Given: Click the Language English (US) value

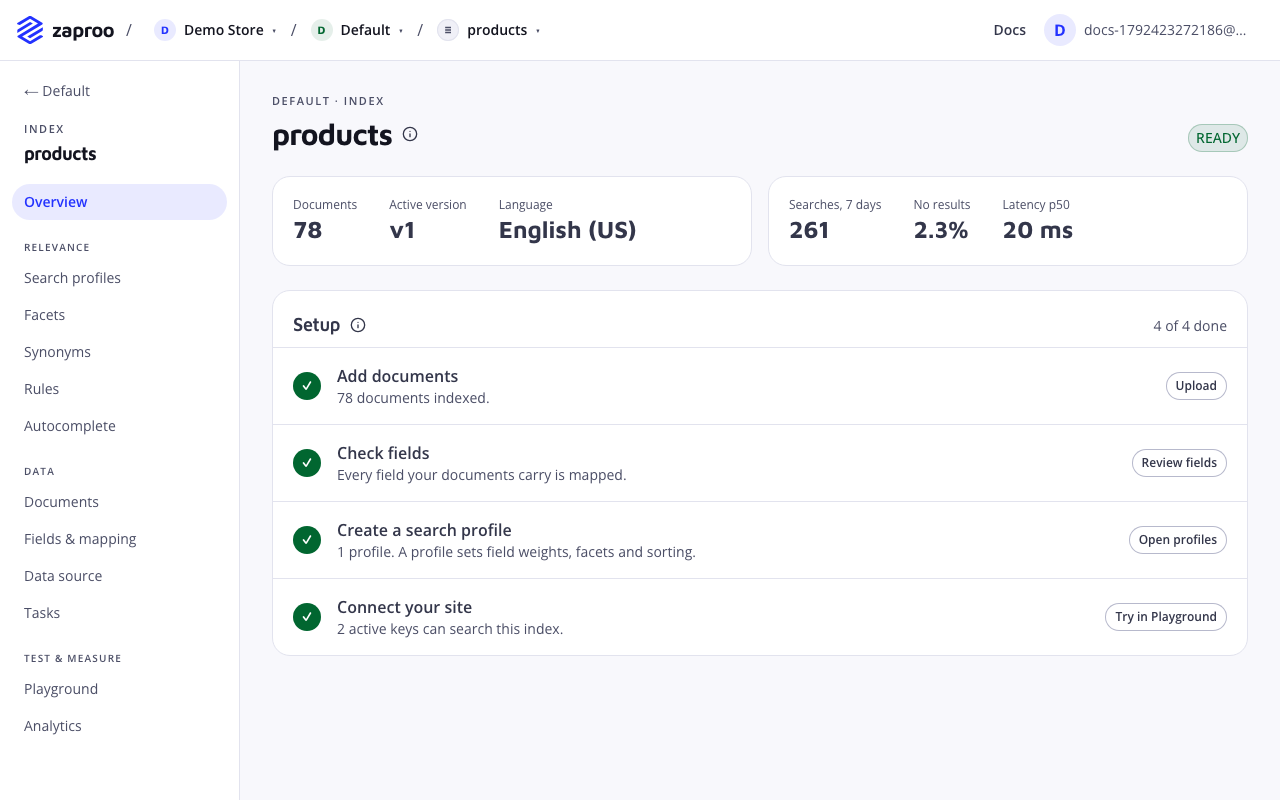Looking at the screenshot, I should 568,230.
